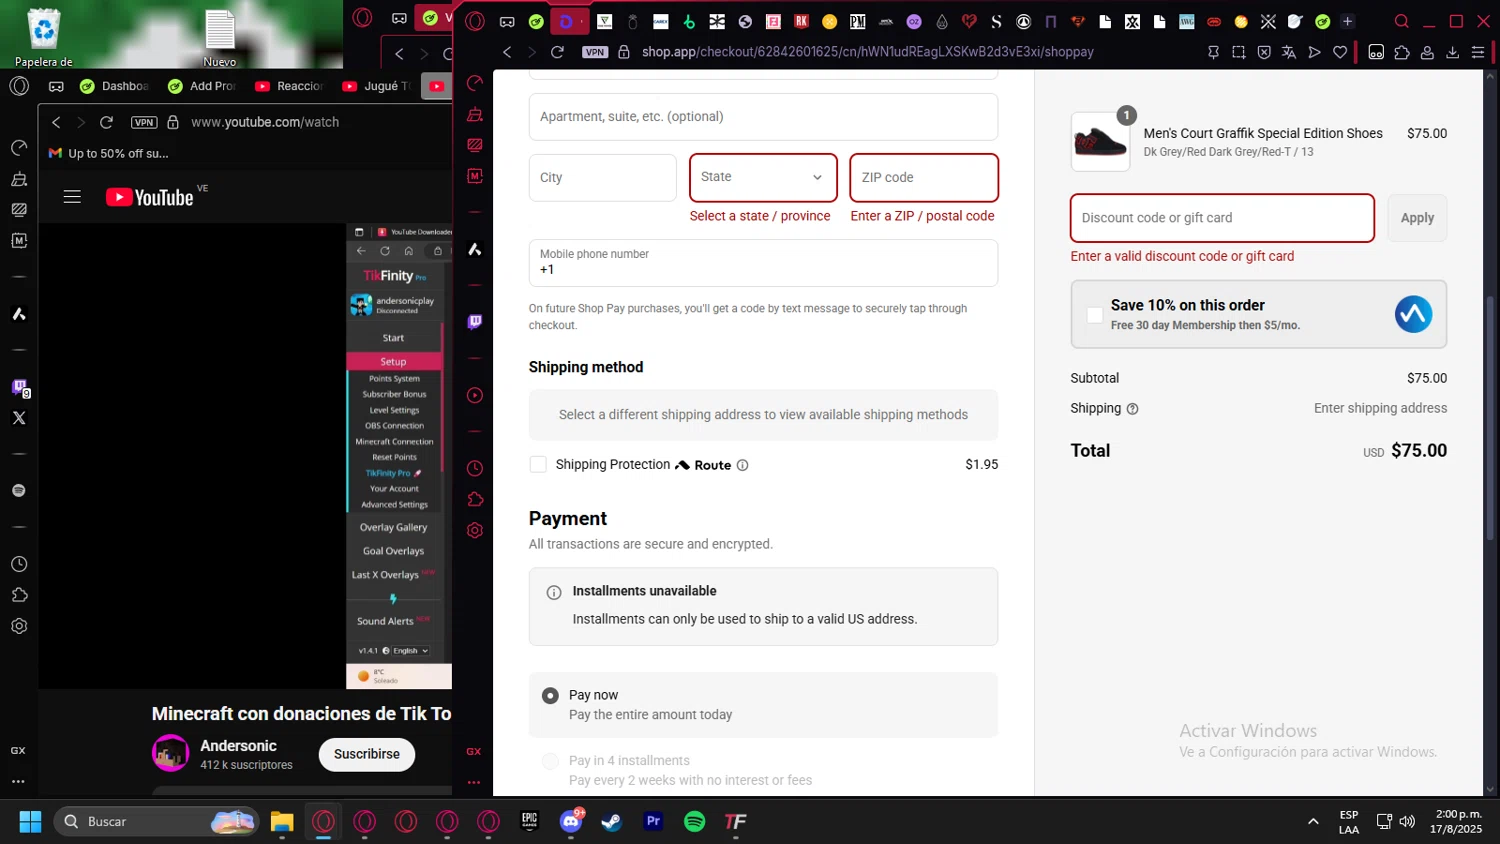
Task: Open Discord from the Windows taskbar
Action: (x=571, y=821)
